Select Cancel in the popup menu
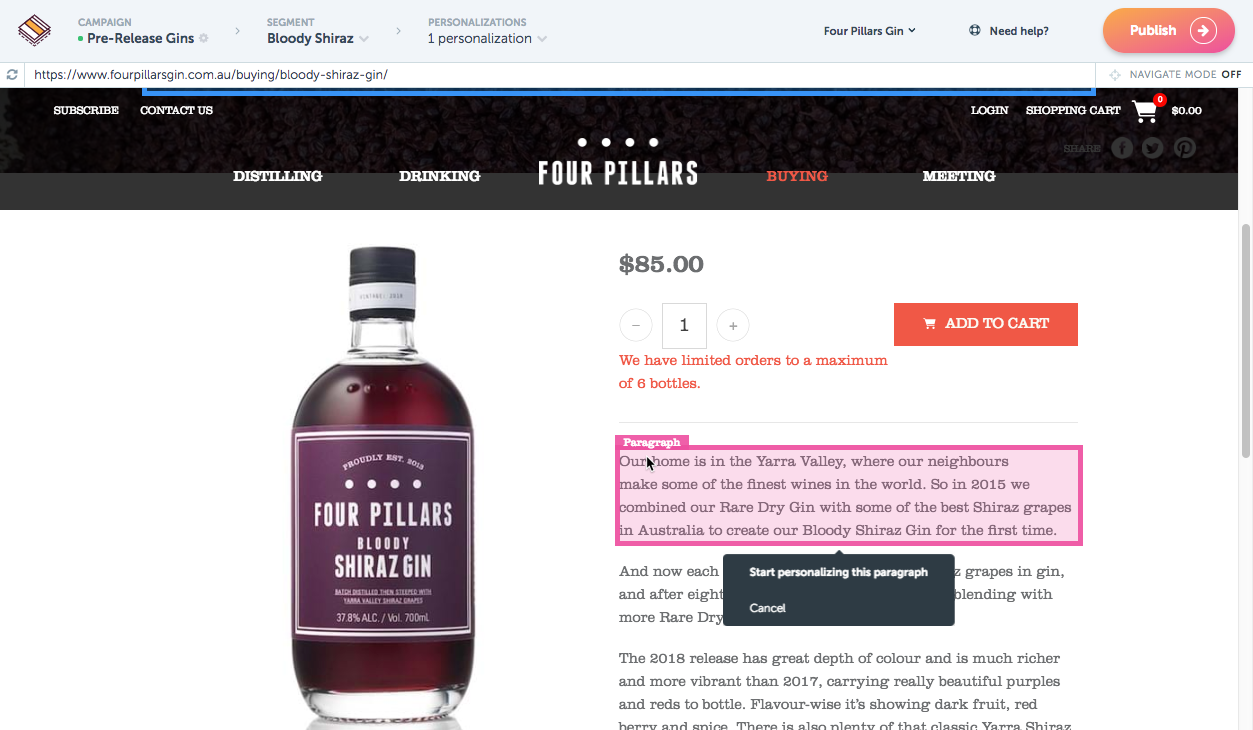 pyautogui.click(x=767, y=608)
